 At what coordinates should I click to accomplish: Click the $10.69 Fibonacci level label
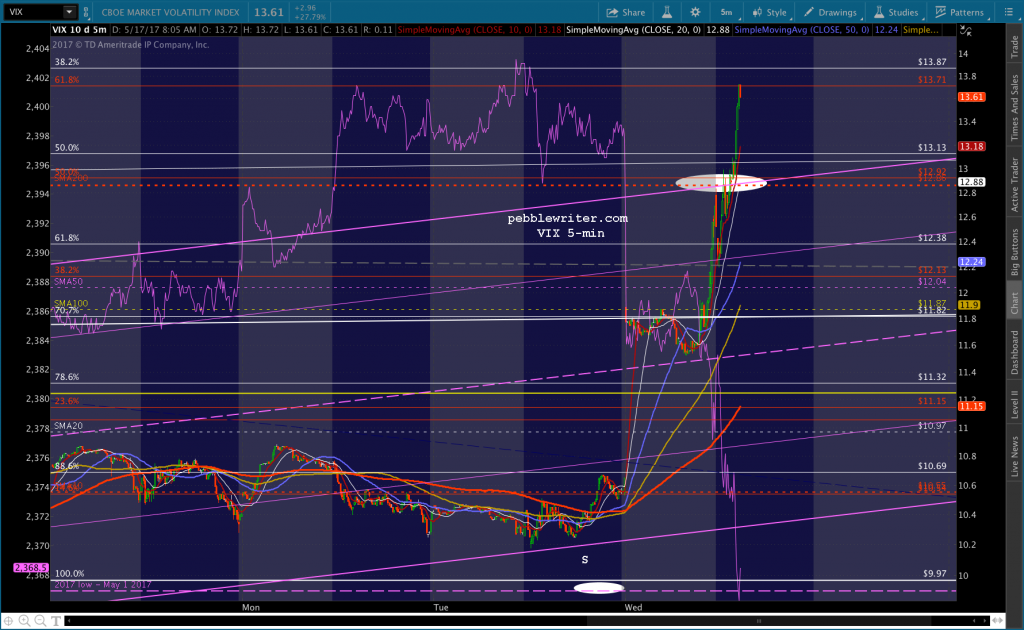(x=932, y=466)
